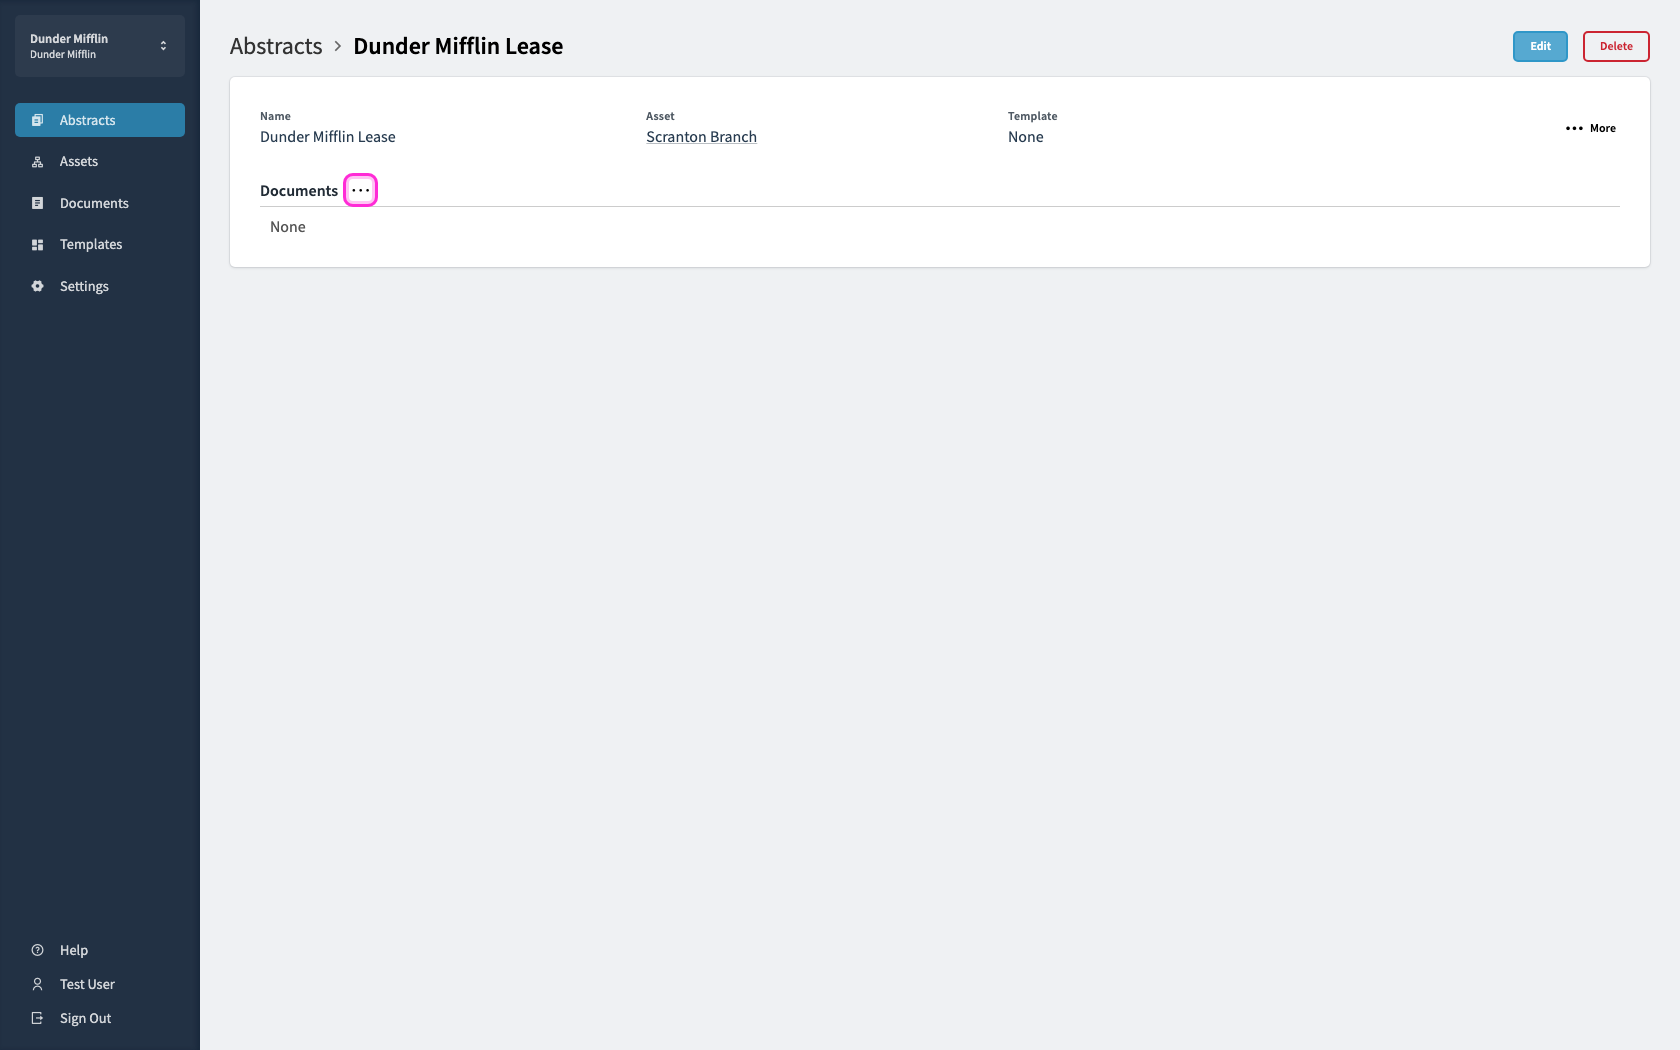Open Help label in the sidebar
Image resolution: width=1680 pixels, height=1050 pixels.
coord(74,950)
